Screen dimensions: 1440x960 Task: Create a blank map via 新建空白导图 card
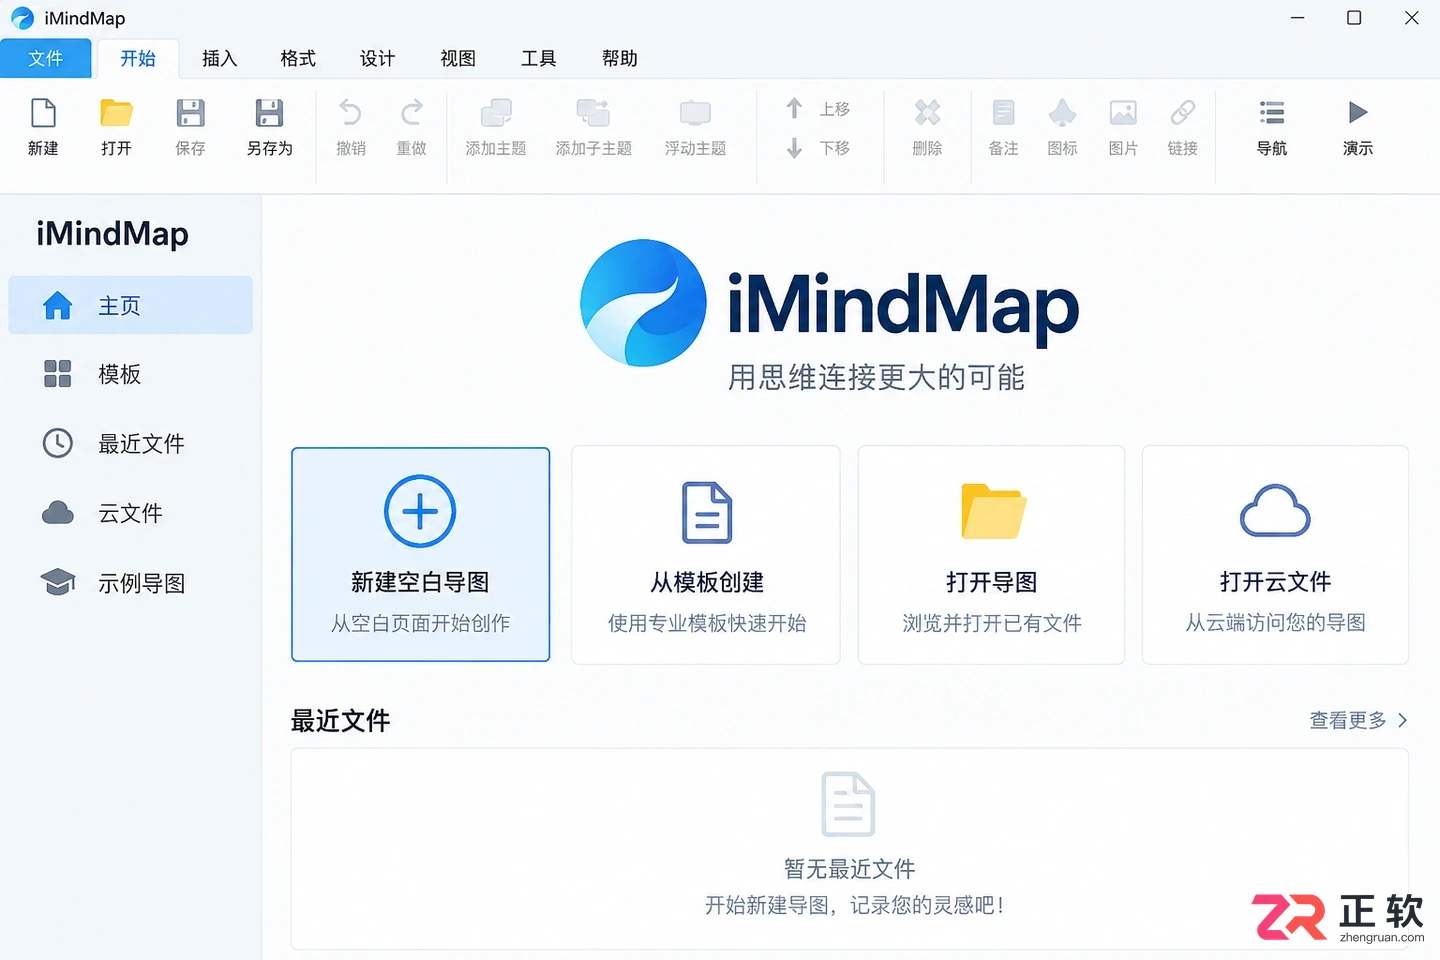[x=420, y=554]
